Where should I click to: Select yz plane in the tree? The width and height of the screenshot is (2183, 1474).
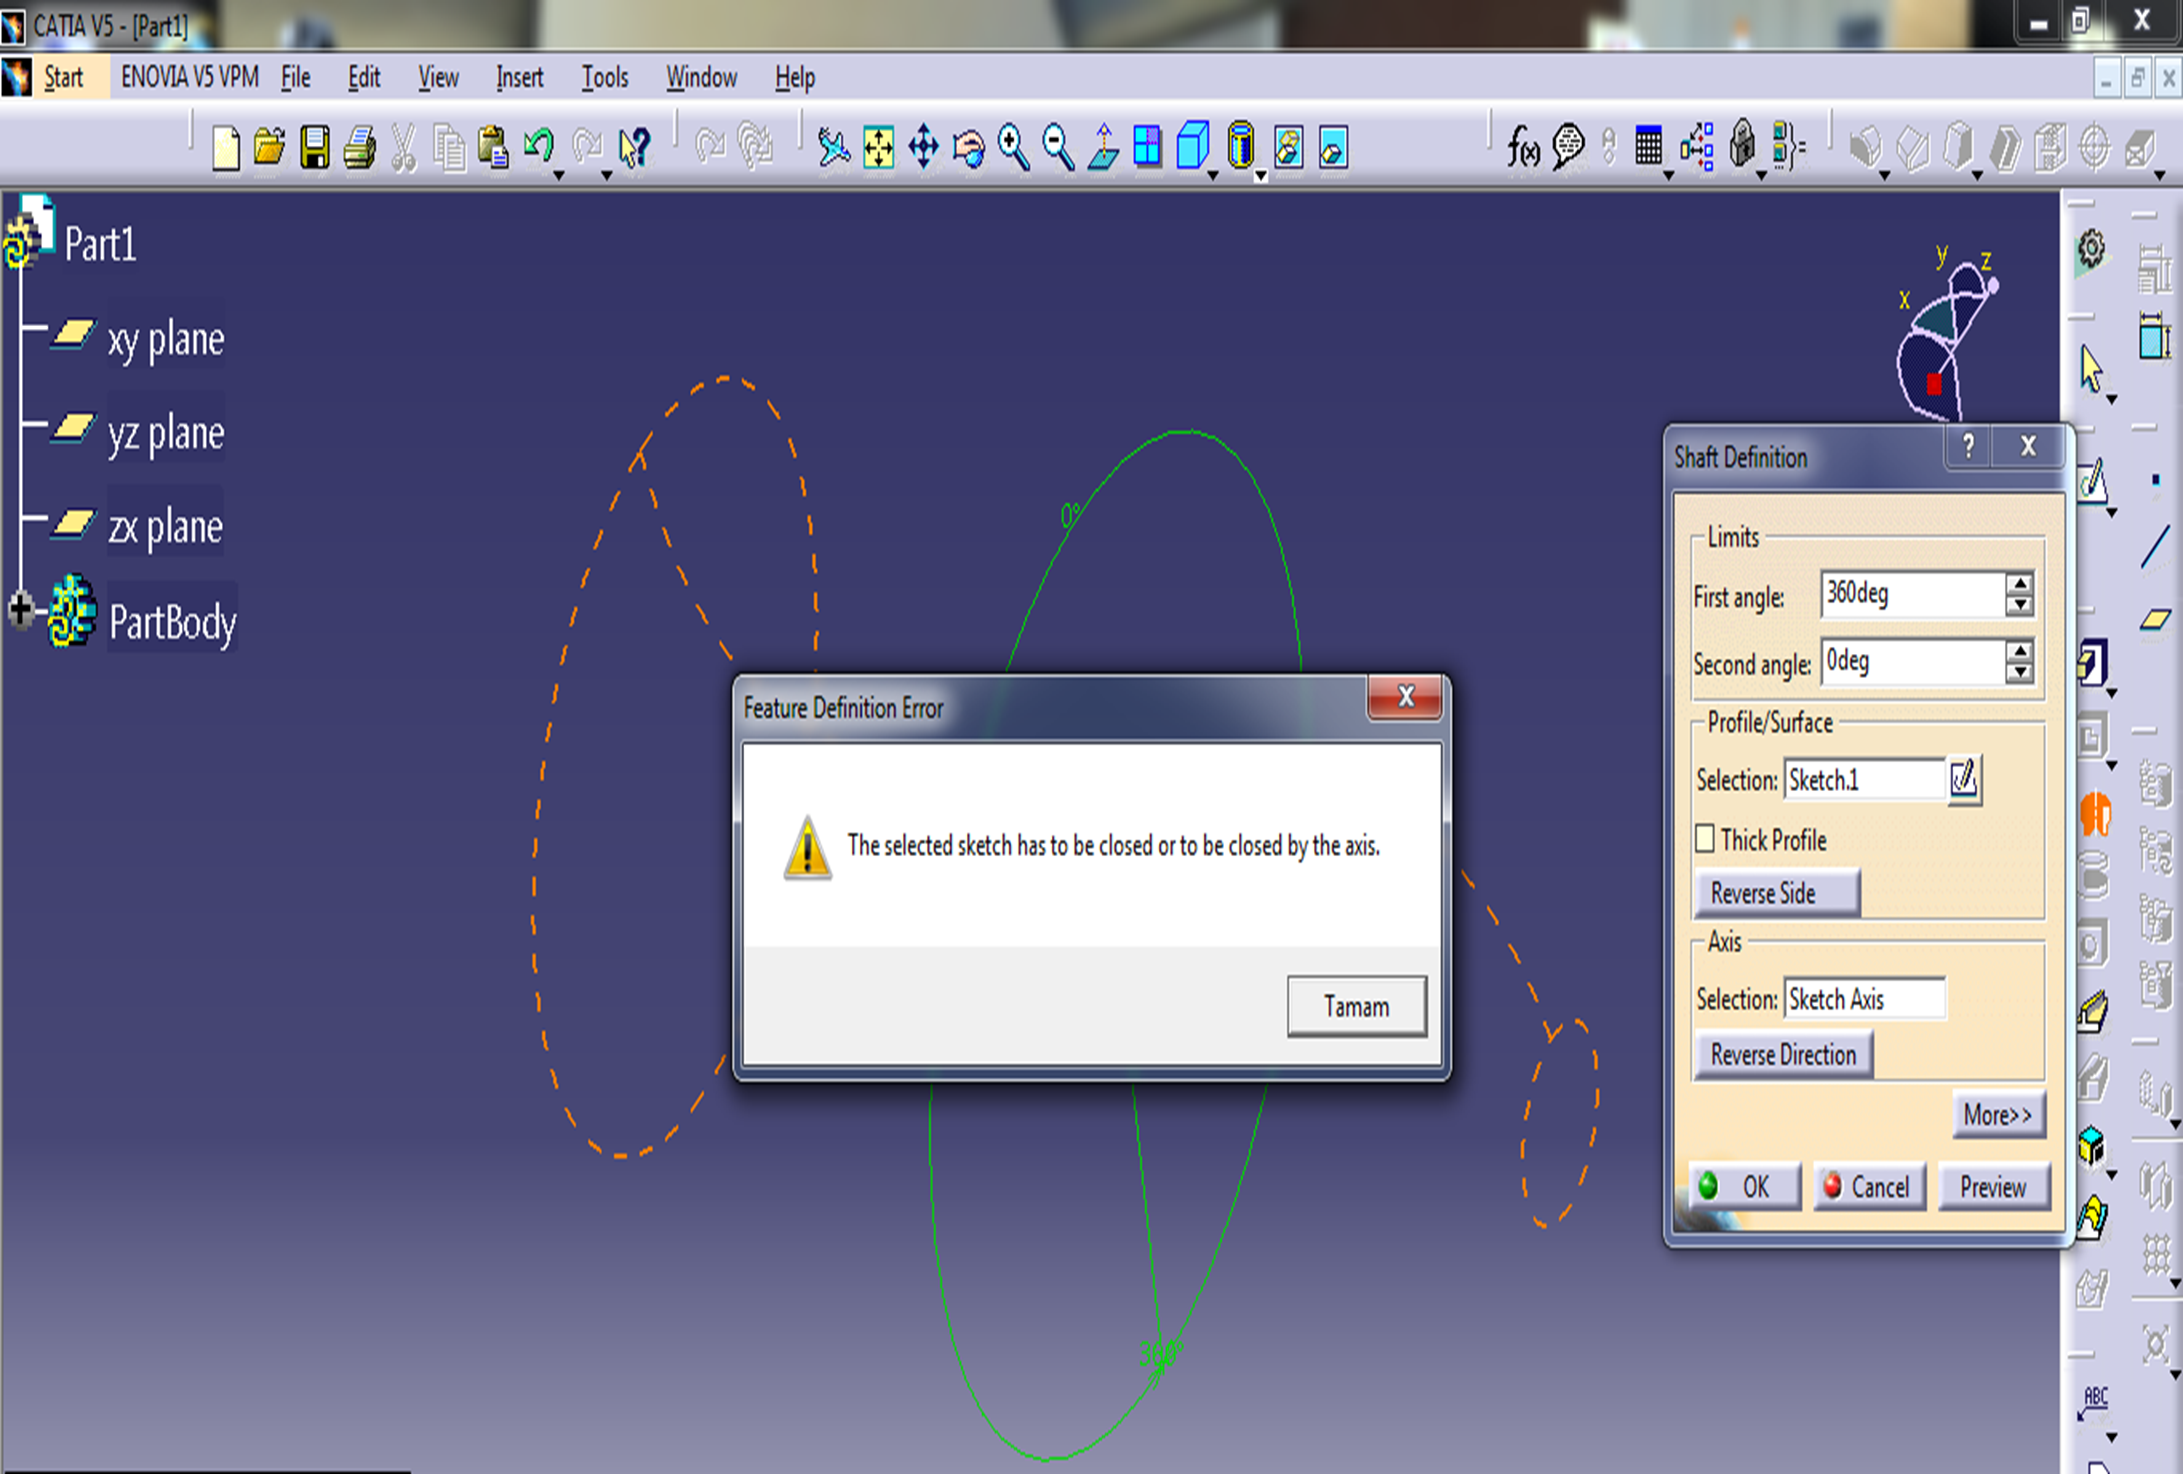coord(165,433)
